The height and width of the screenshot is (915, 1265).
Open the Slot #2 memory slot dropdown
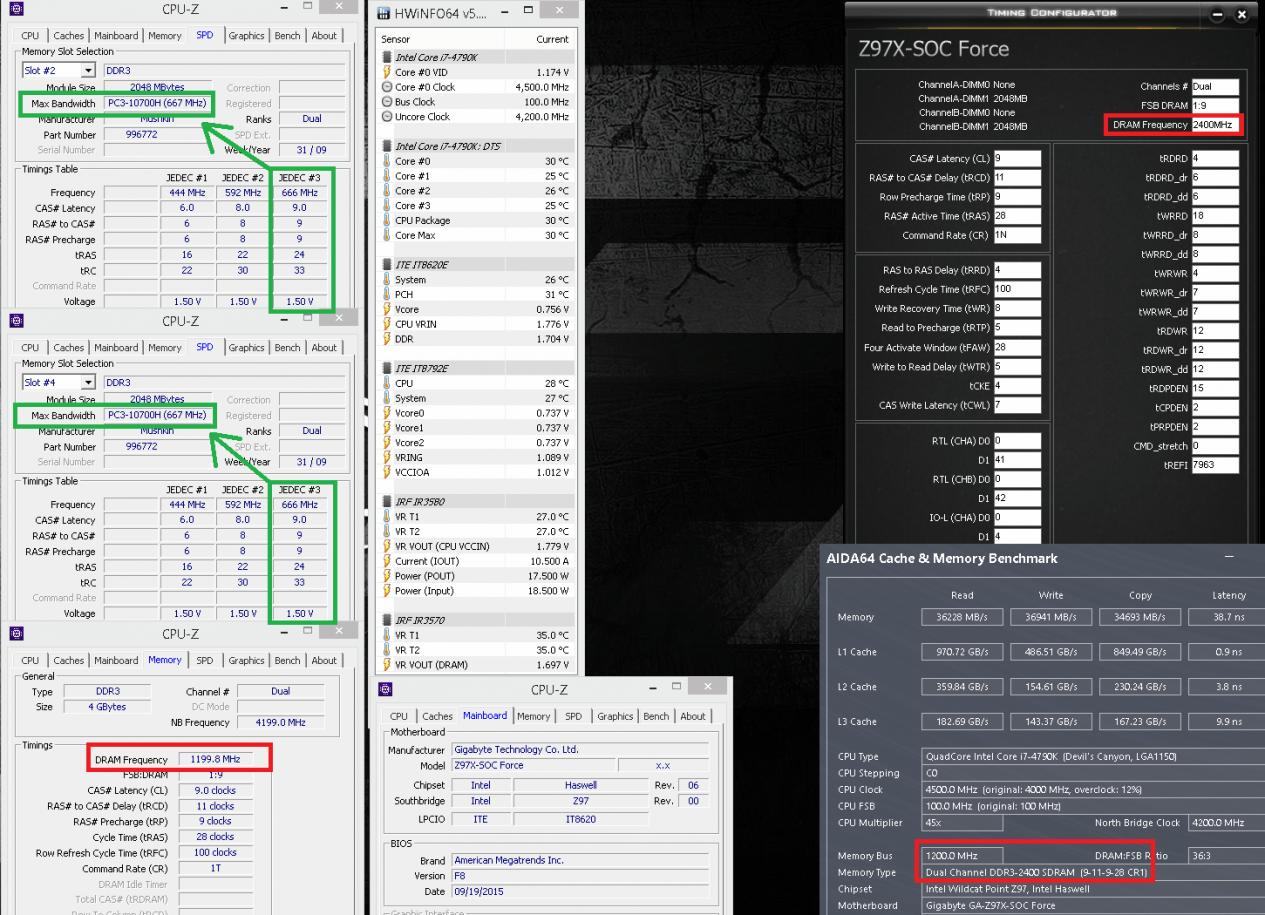(88, 71)
